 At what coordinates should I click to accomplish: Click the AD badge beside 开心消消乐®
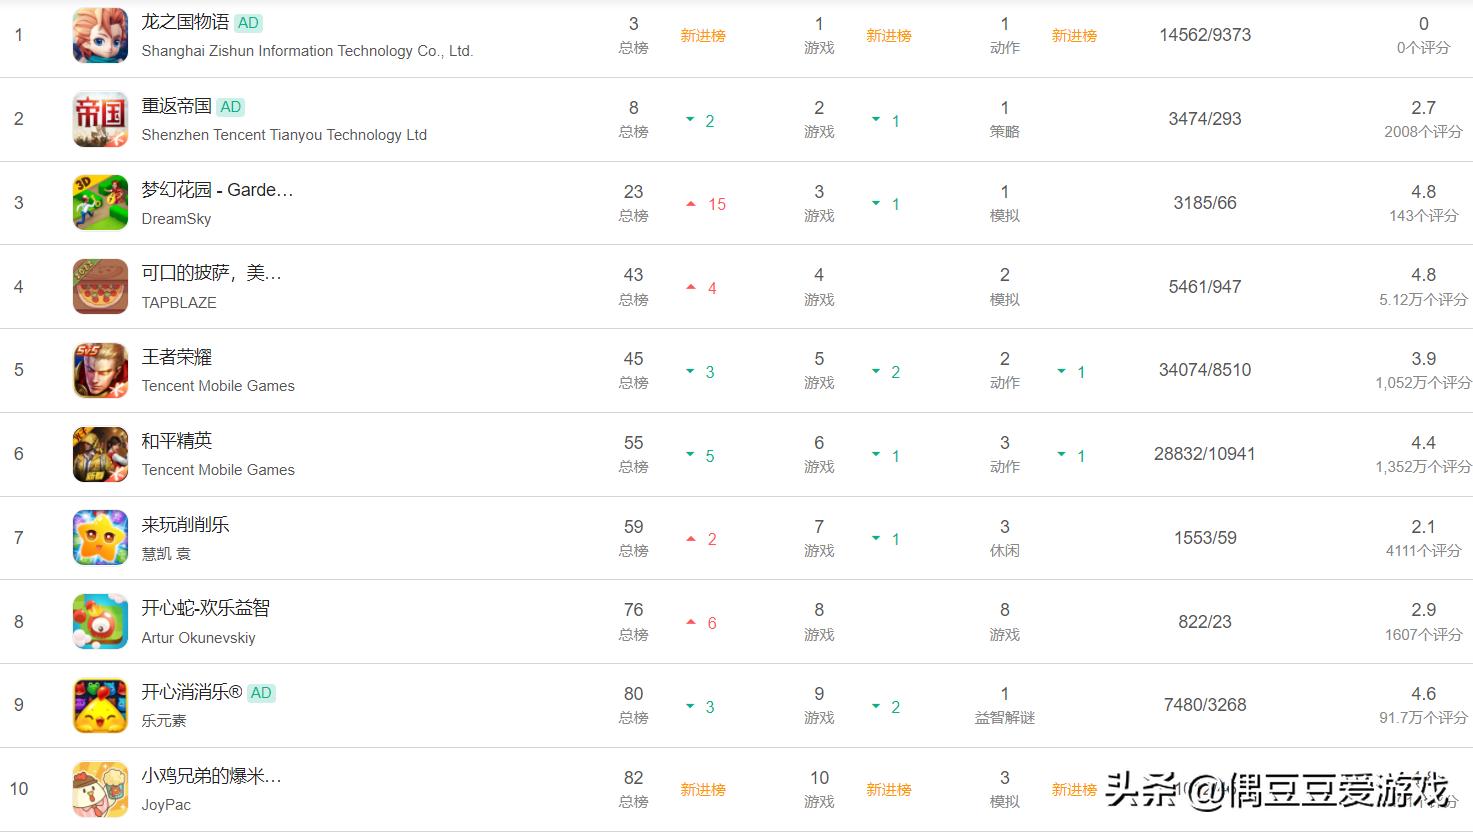[x=261, y=693]
